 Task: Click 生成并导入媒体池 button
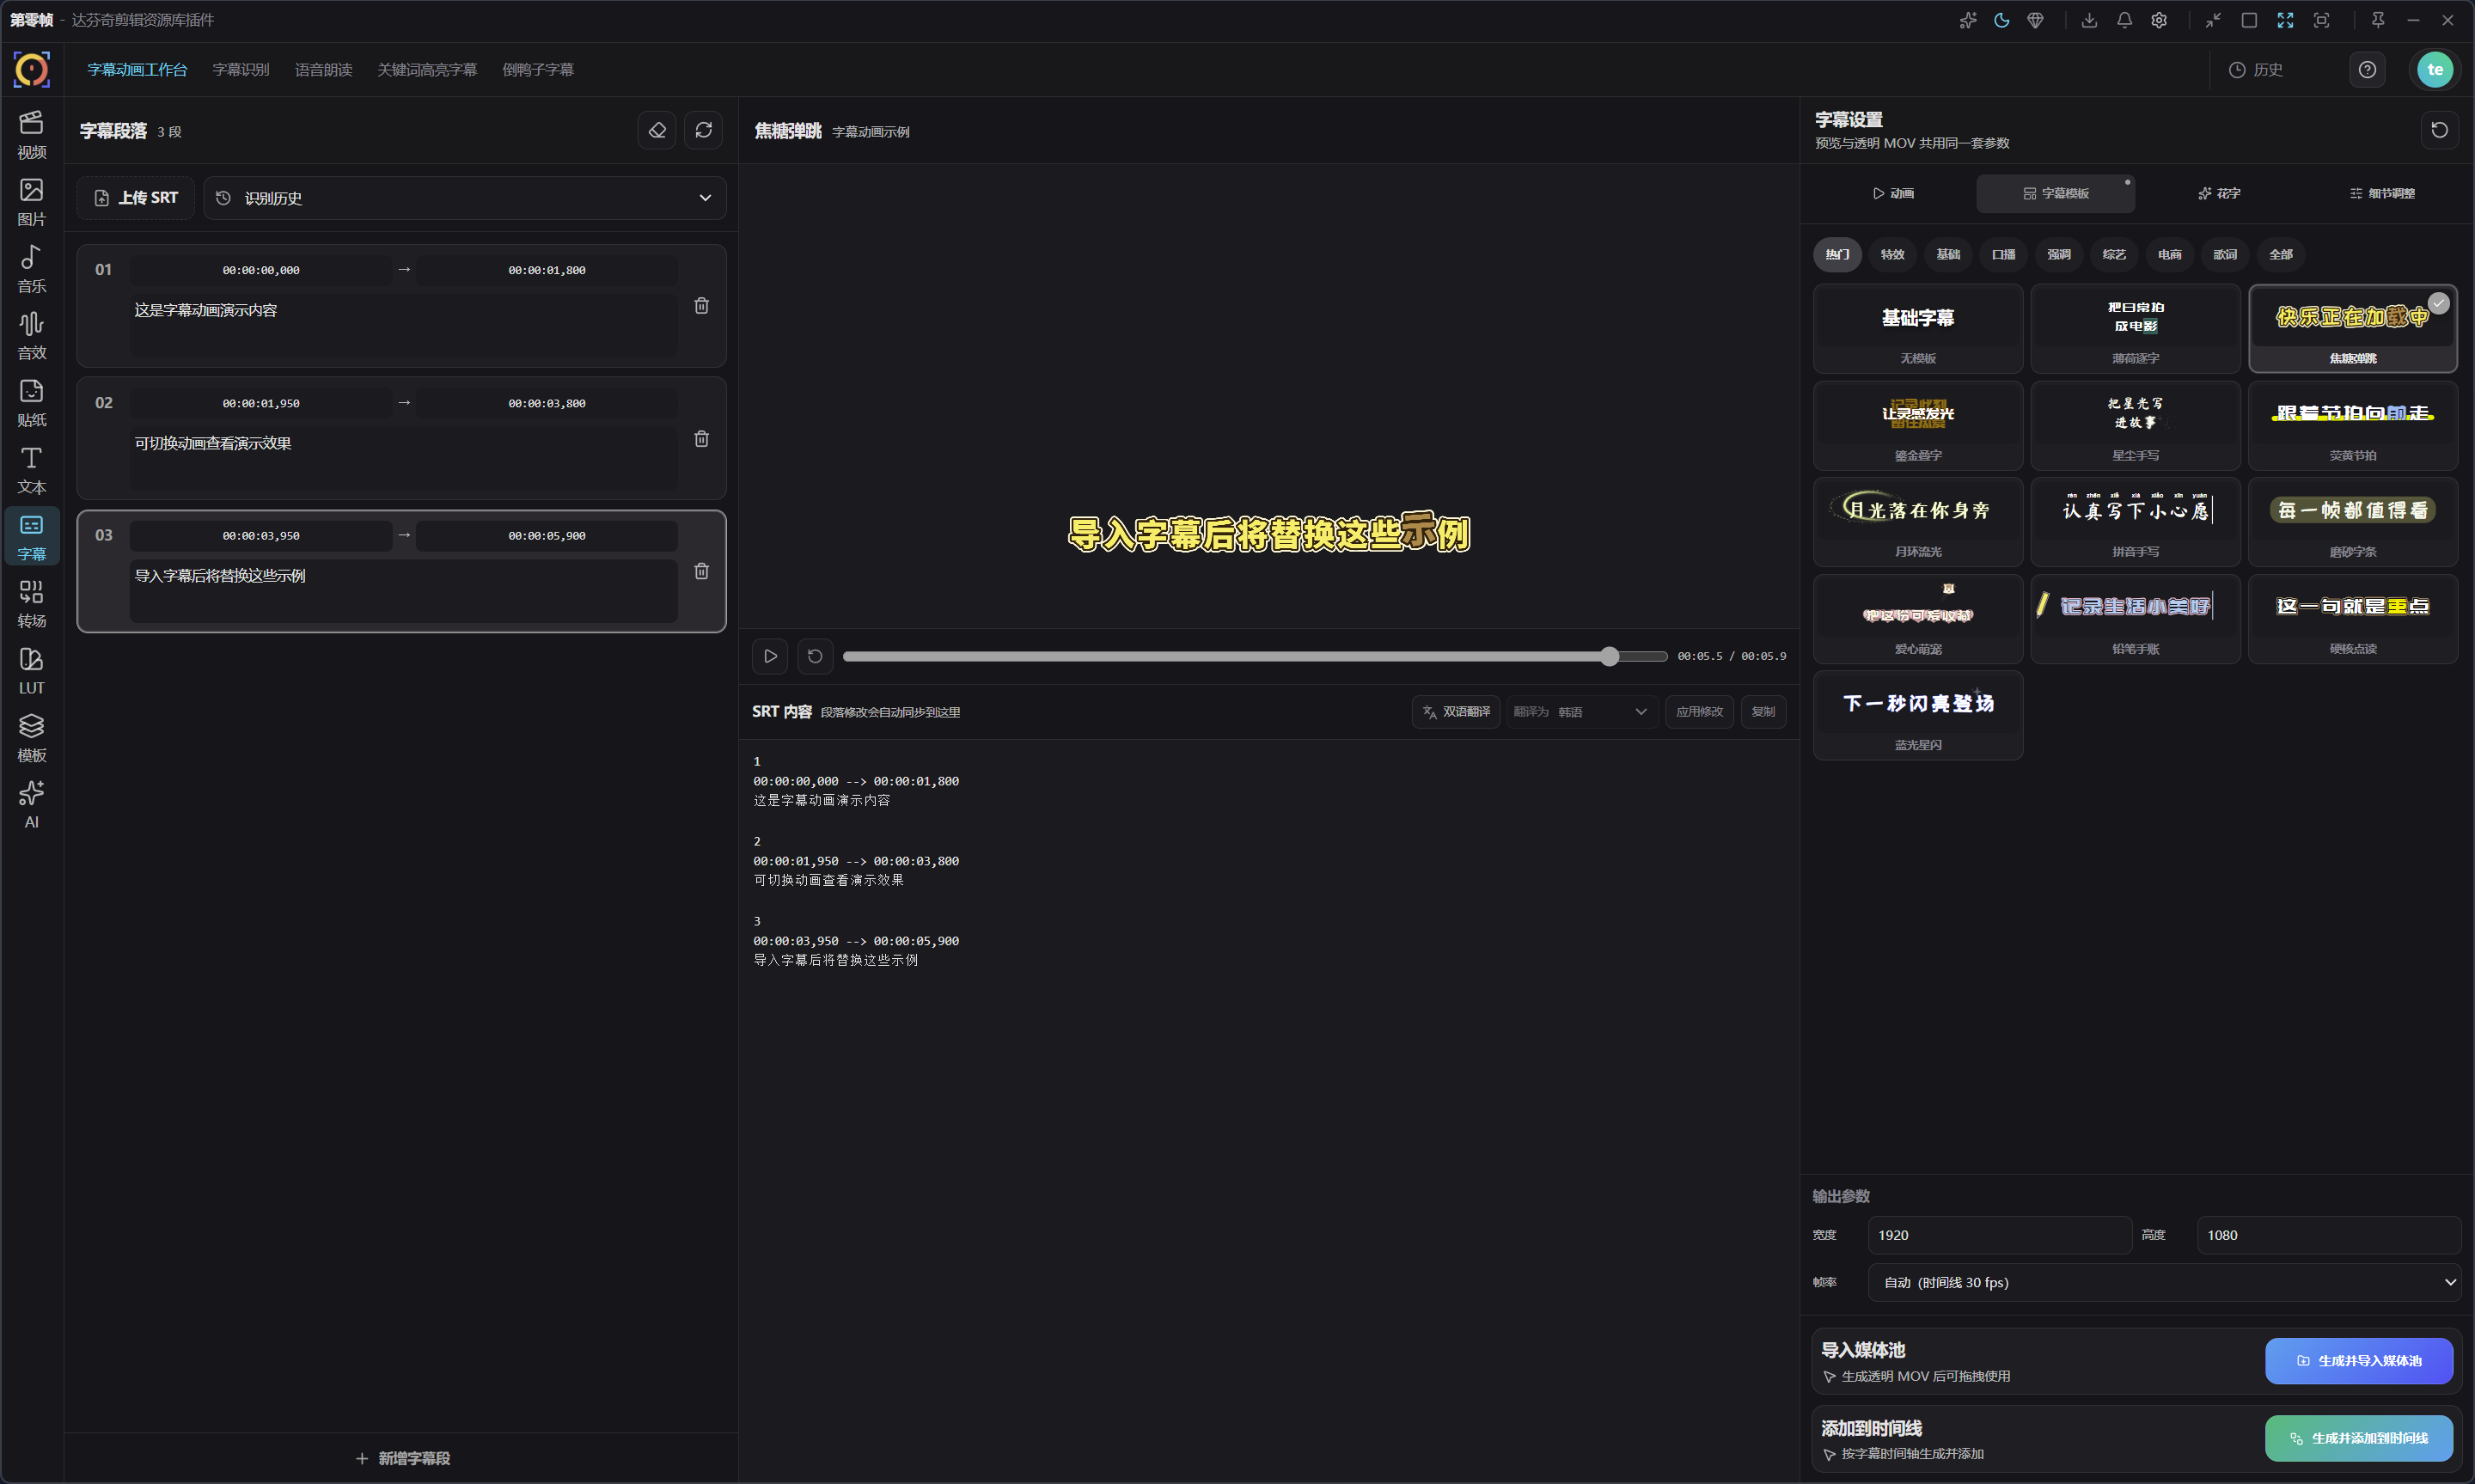click(x=2359, y=1360)
